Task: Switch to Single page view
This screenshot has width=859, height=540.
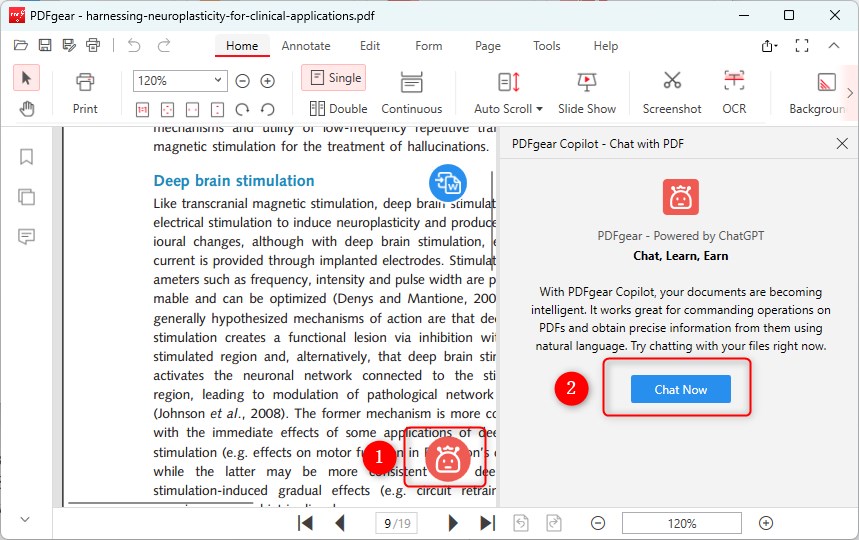Action: coord(334,78)
